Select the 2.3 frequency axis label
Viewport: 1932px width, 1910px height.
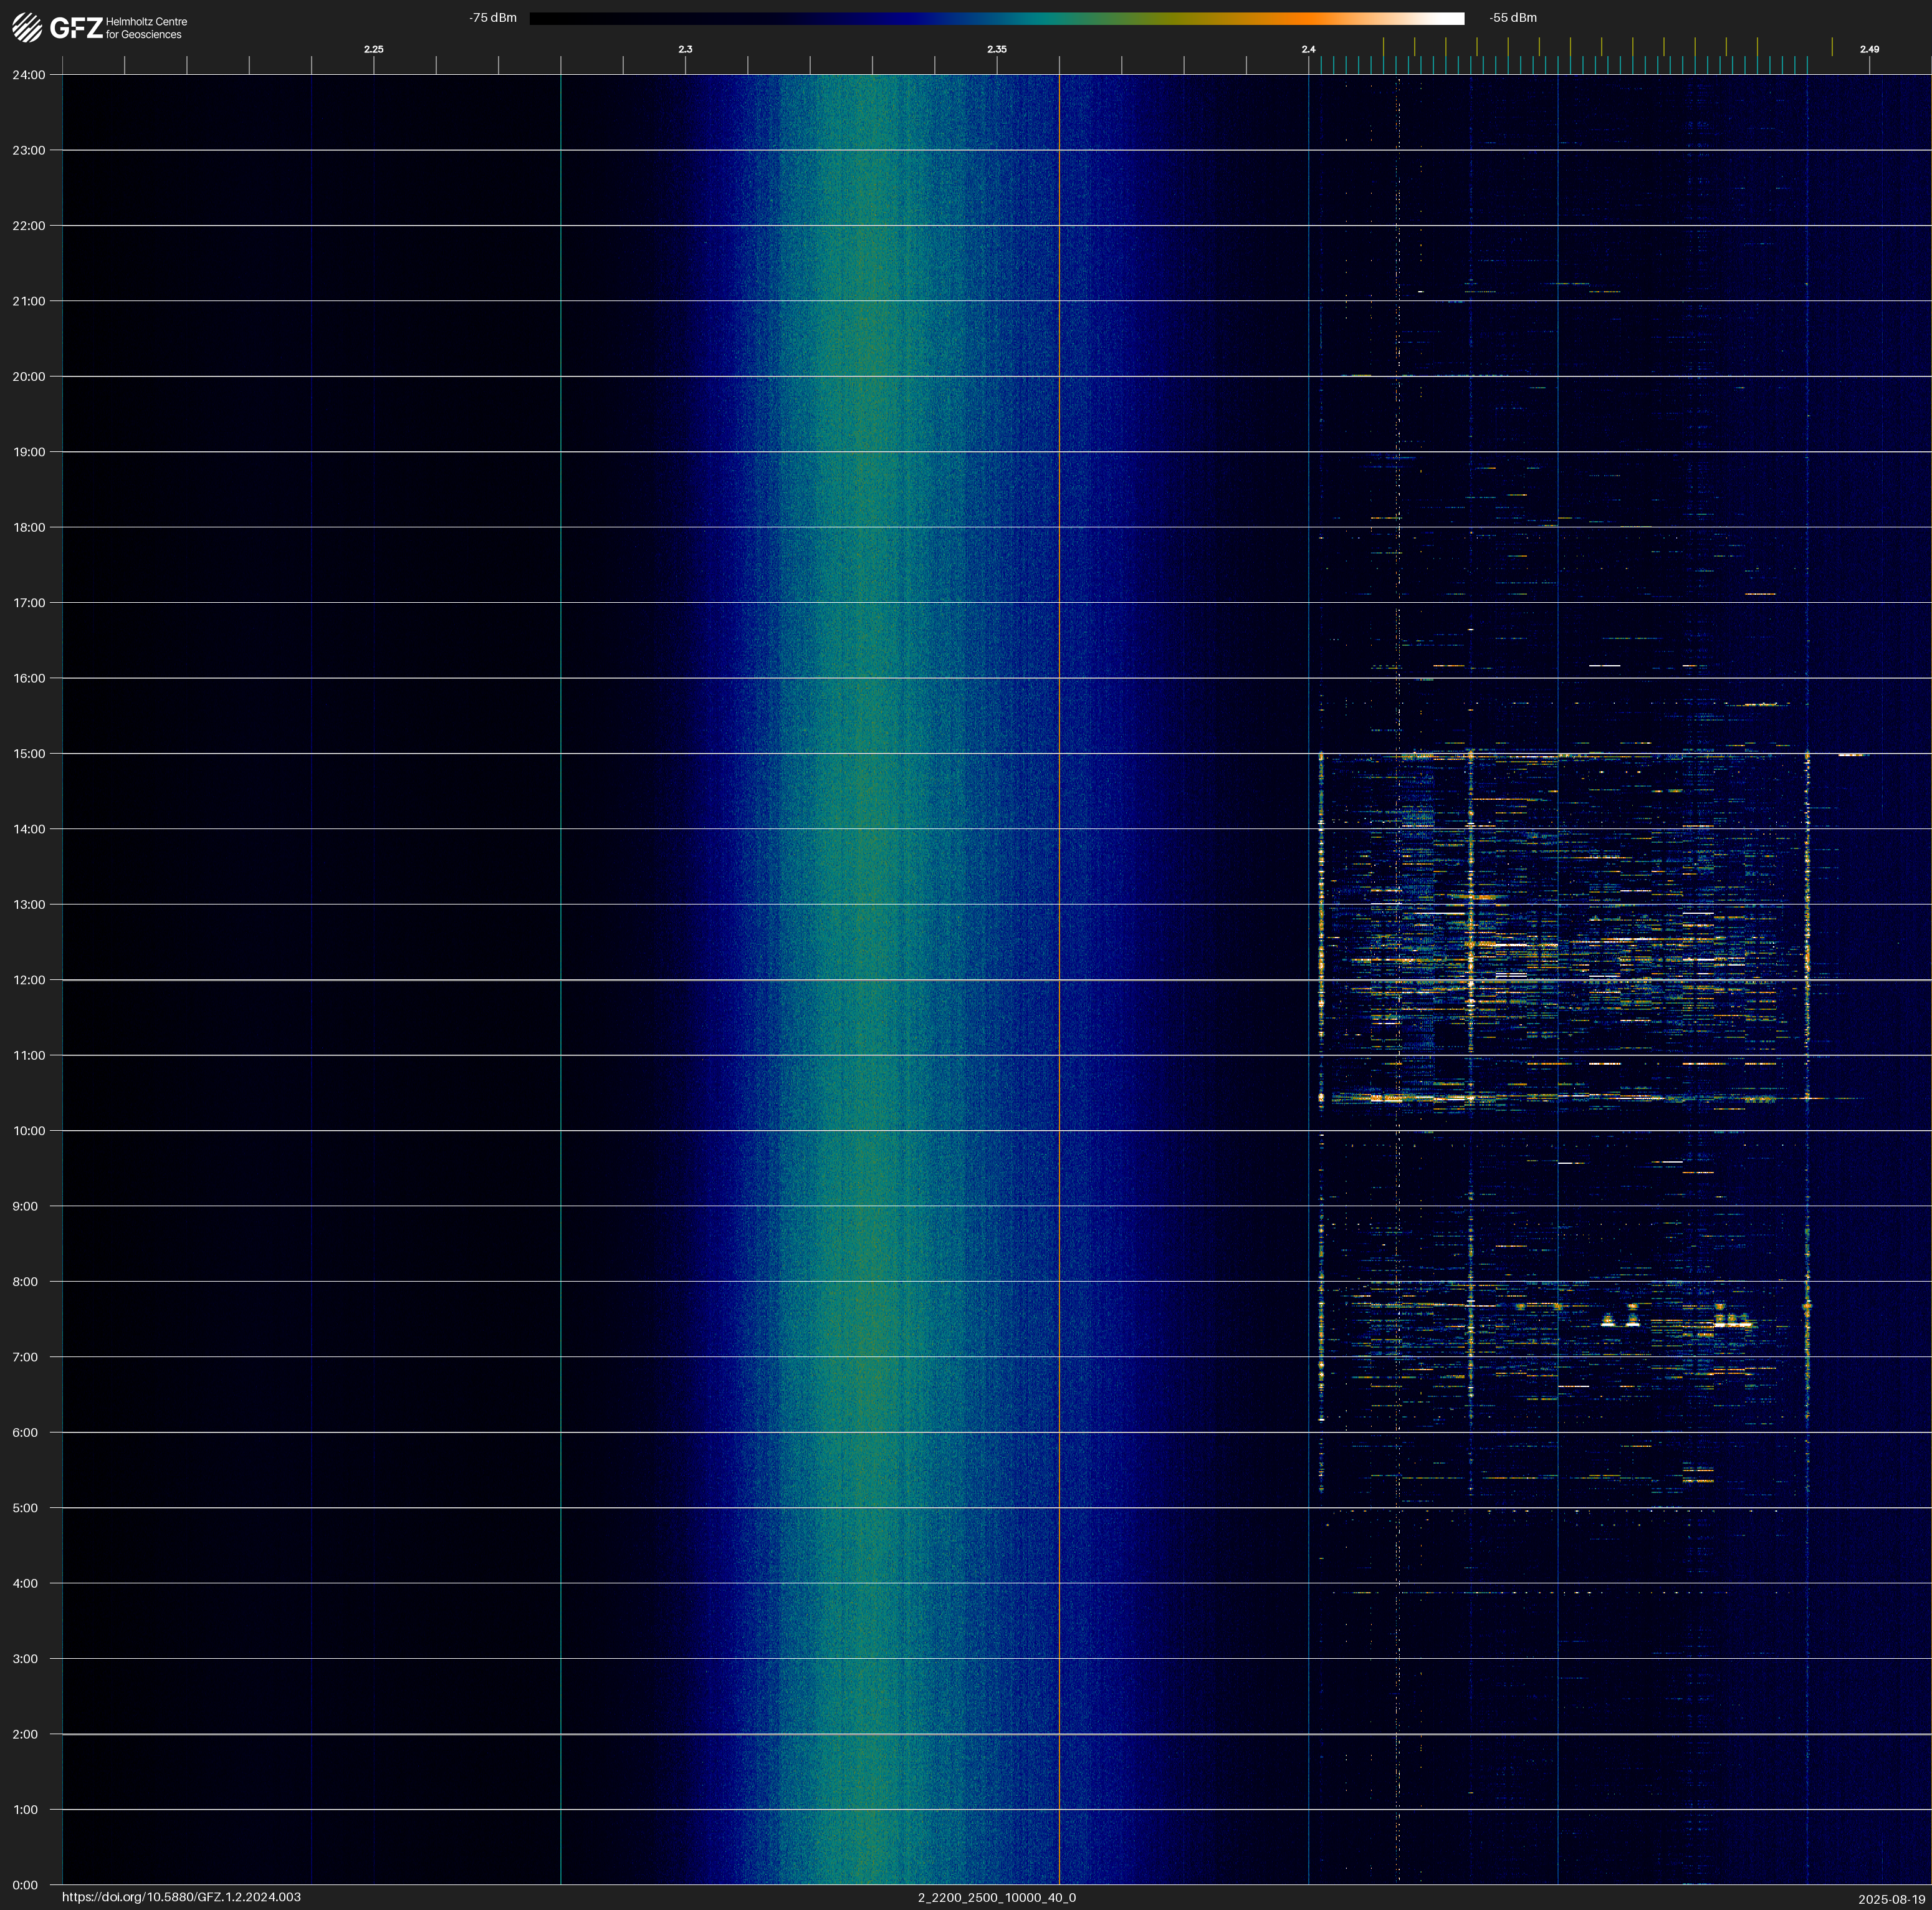[685, 49]
